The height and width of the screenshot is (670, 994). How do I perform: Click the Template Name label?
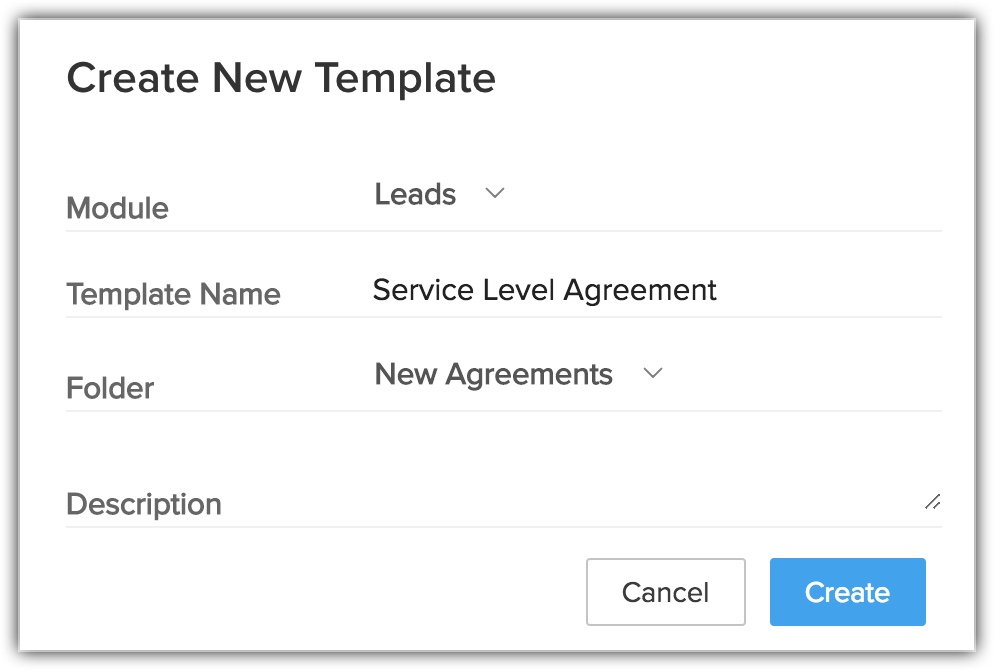coord(173,294)
